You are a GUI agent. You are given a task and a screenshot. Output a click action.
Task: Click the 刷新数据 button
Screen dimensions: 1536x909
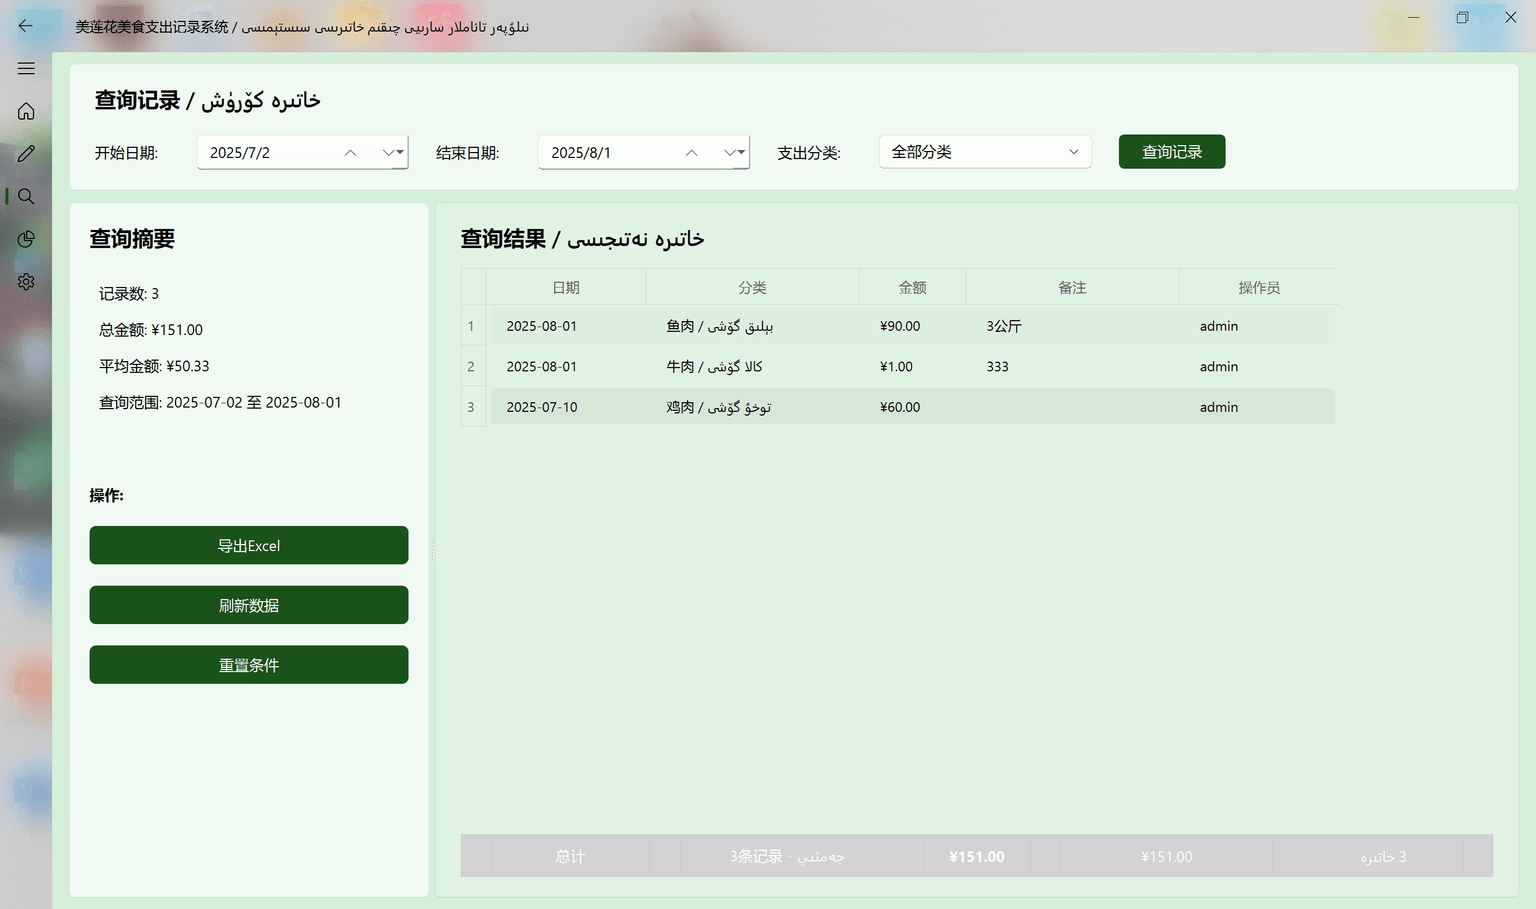click(249, 605)
